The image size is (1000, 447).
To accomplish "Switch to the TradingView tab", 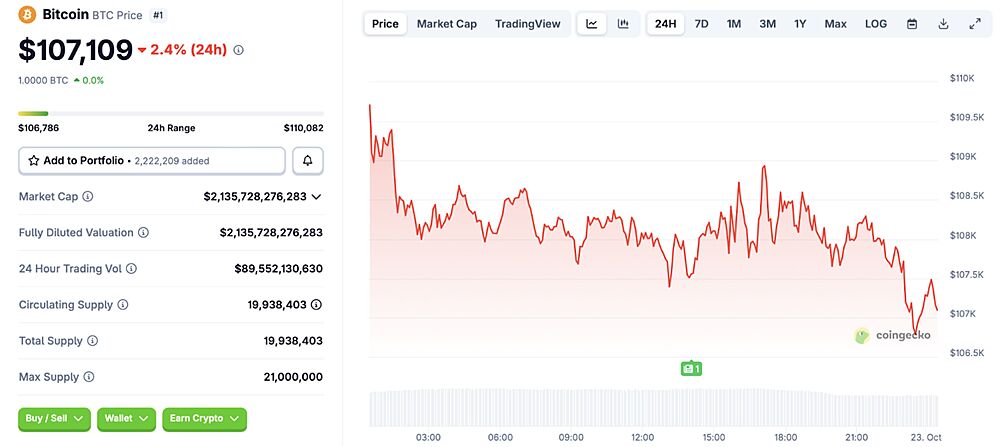I will pyautogui.click(x=527, y=24).
